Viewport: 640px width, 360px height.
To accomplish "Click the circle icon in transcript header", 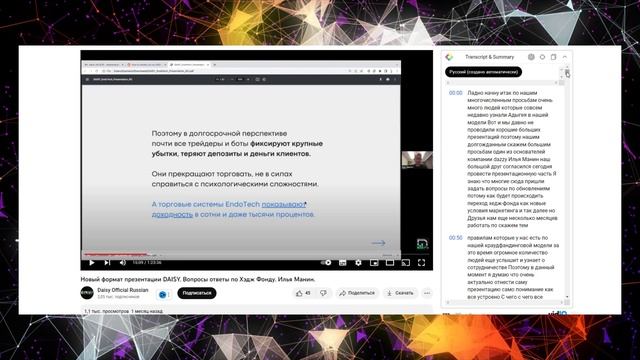I will pos(542,57).
